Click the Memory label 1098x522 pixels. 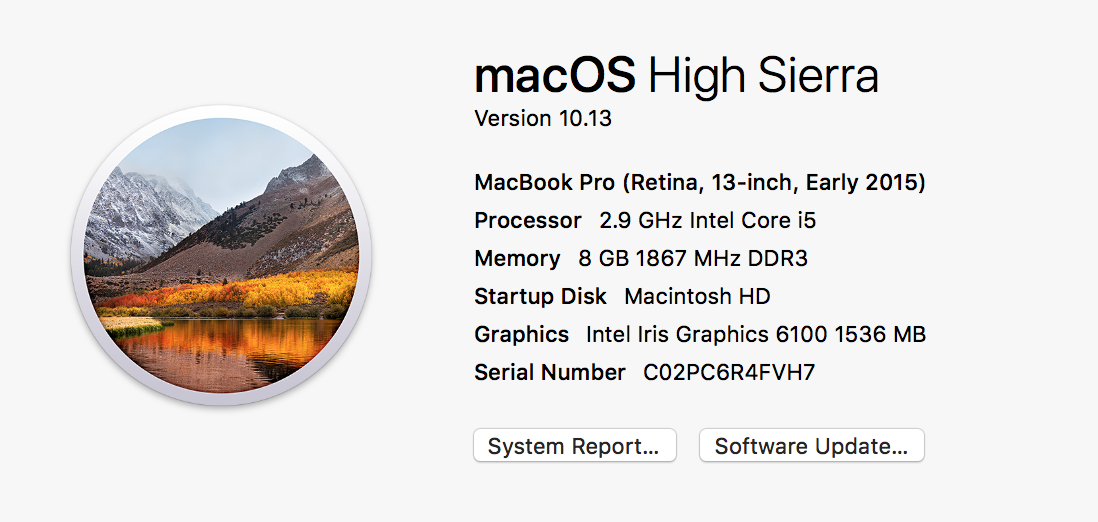coord(517,259)
